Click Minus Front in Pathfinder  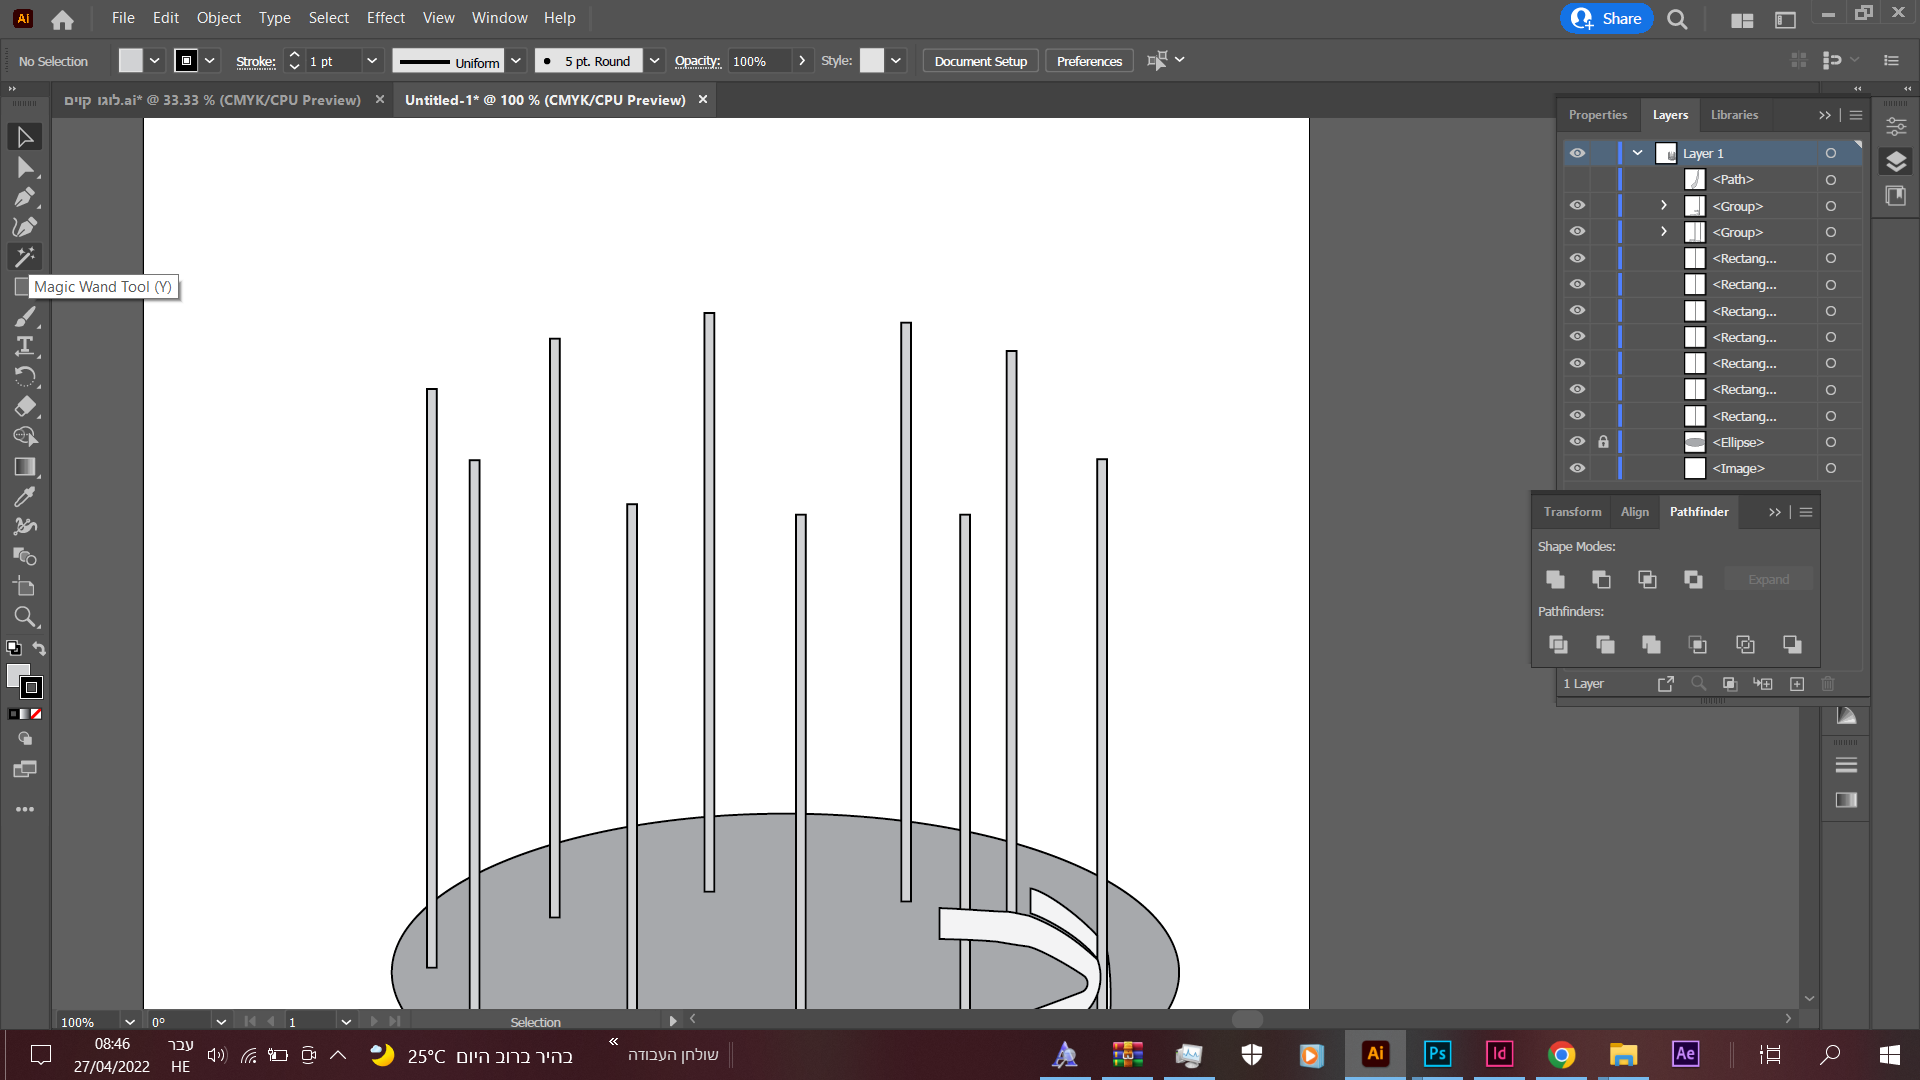tap(1601, 579)
